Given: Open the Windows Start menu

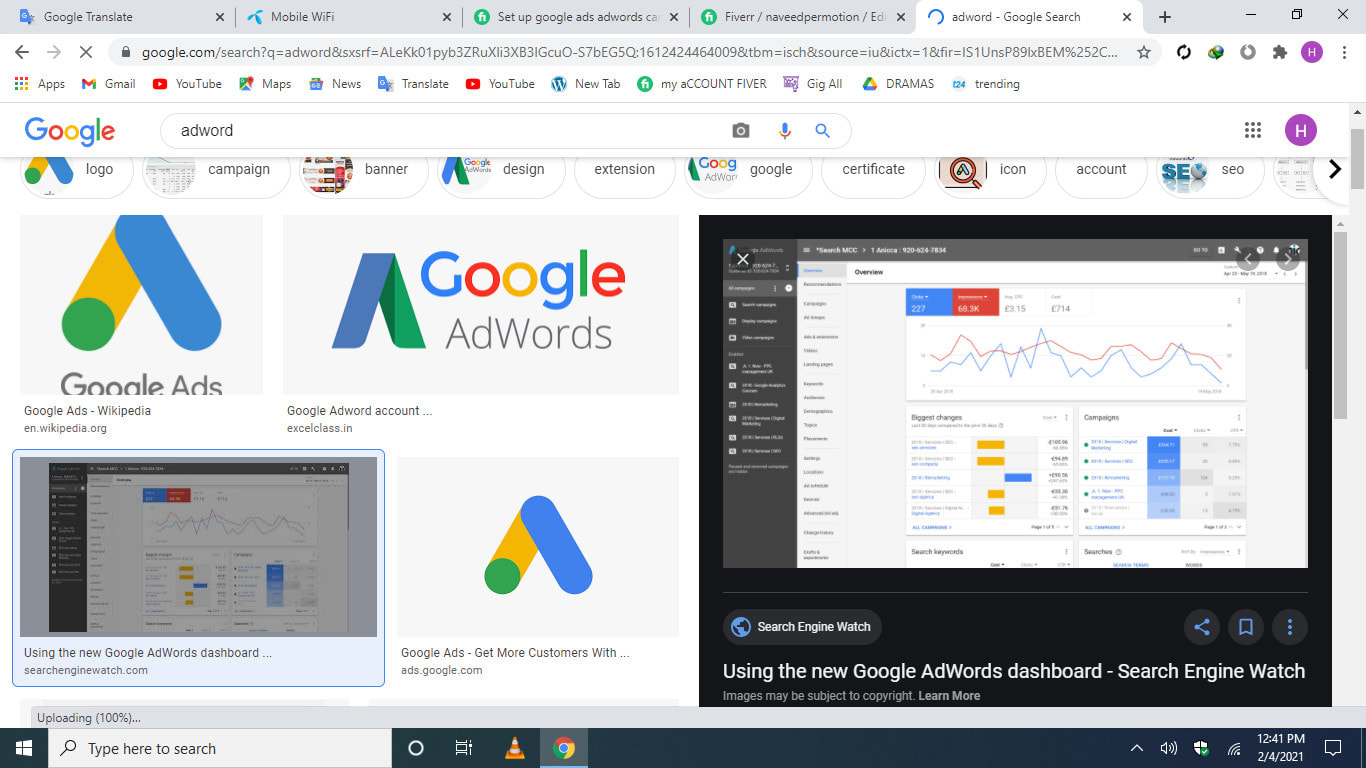Looking at the screenshot, I should coord(24,748).
